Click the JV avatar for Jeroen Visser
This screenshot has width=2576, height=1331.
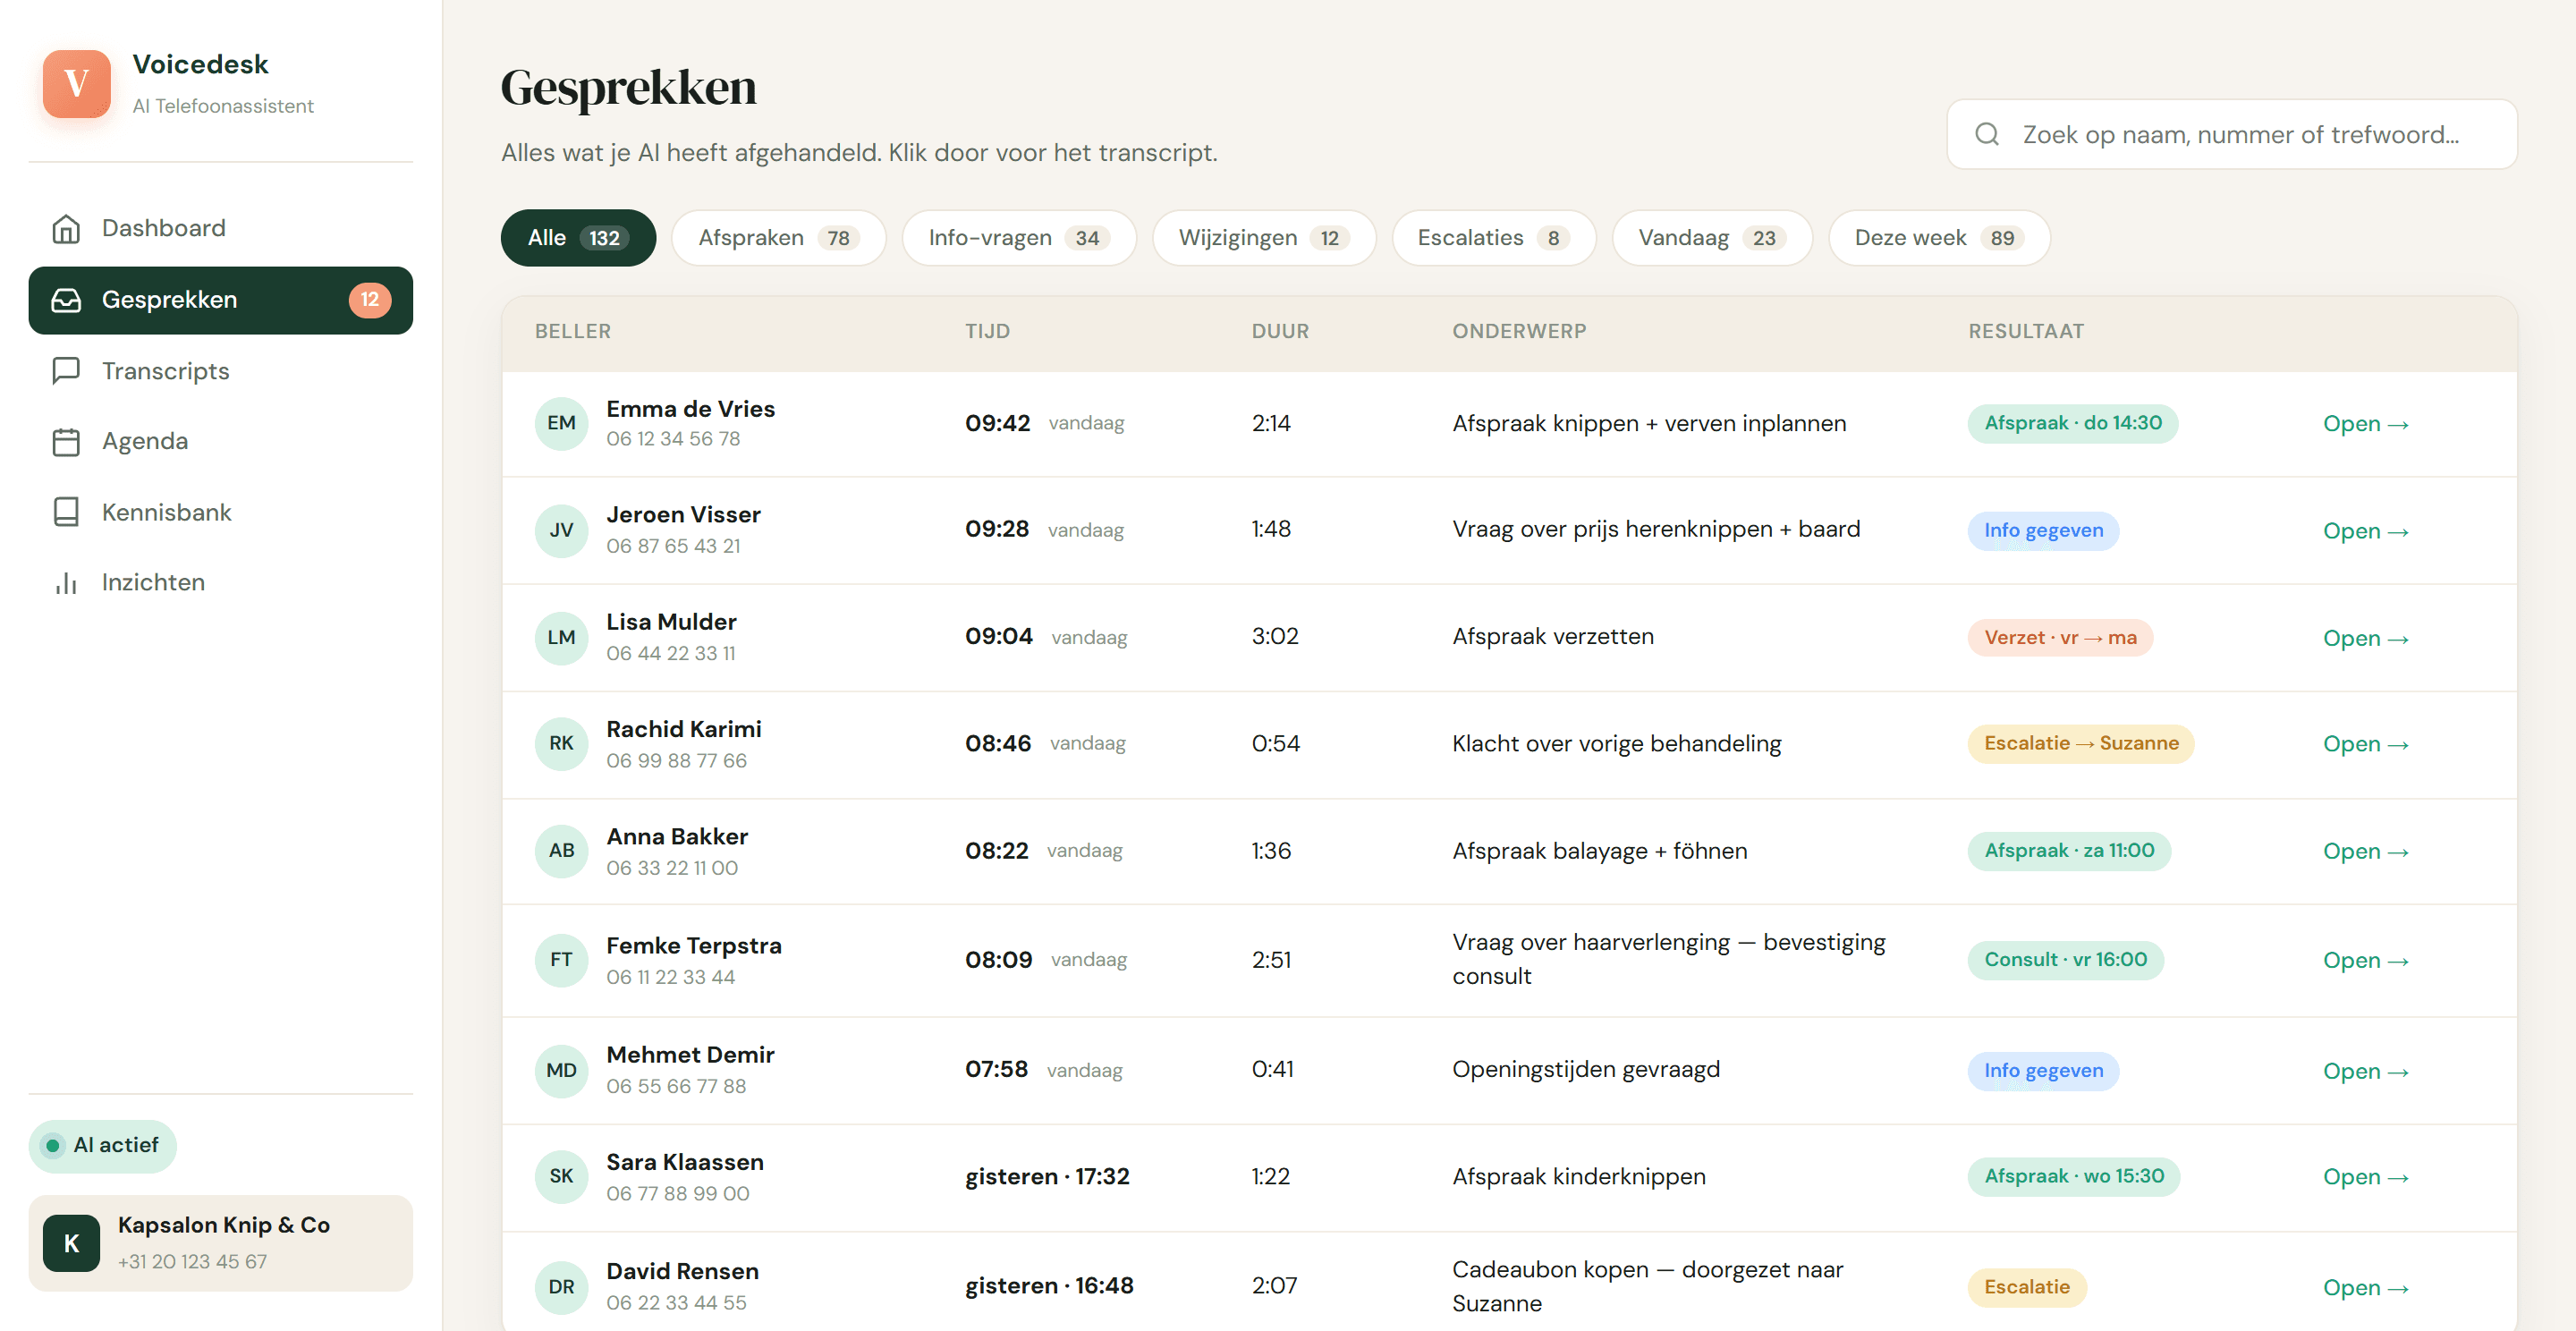(x=561, y=530)
